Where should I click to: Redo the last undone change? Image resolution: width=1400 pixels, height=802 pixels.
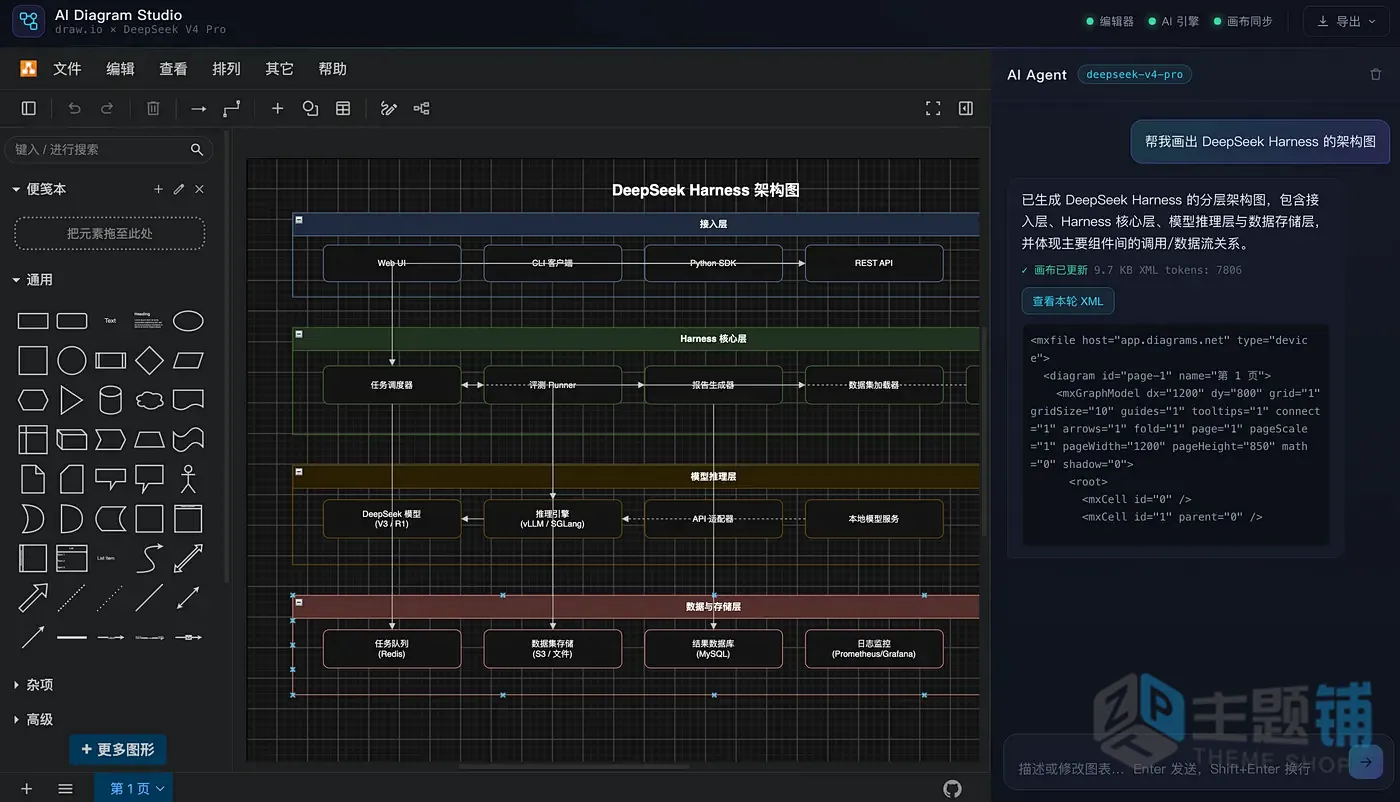[107, 108]
